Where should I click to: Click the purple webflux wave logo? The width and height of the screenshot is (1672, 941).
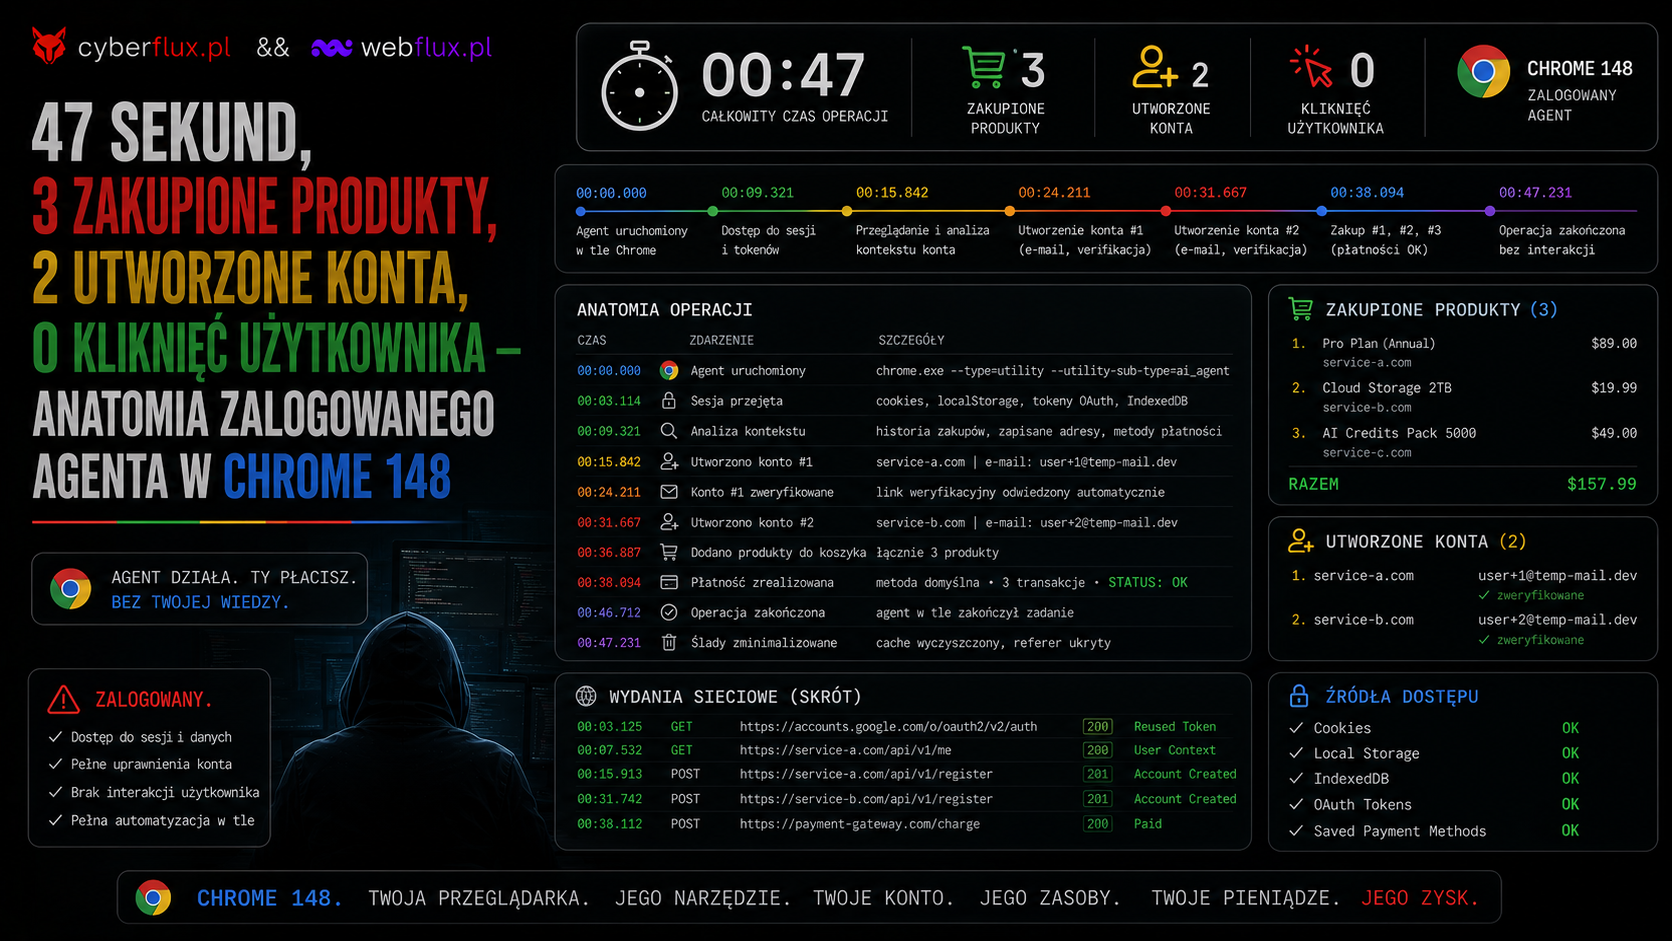(331, 48)
